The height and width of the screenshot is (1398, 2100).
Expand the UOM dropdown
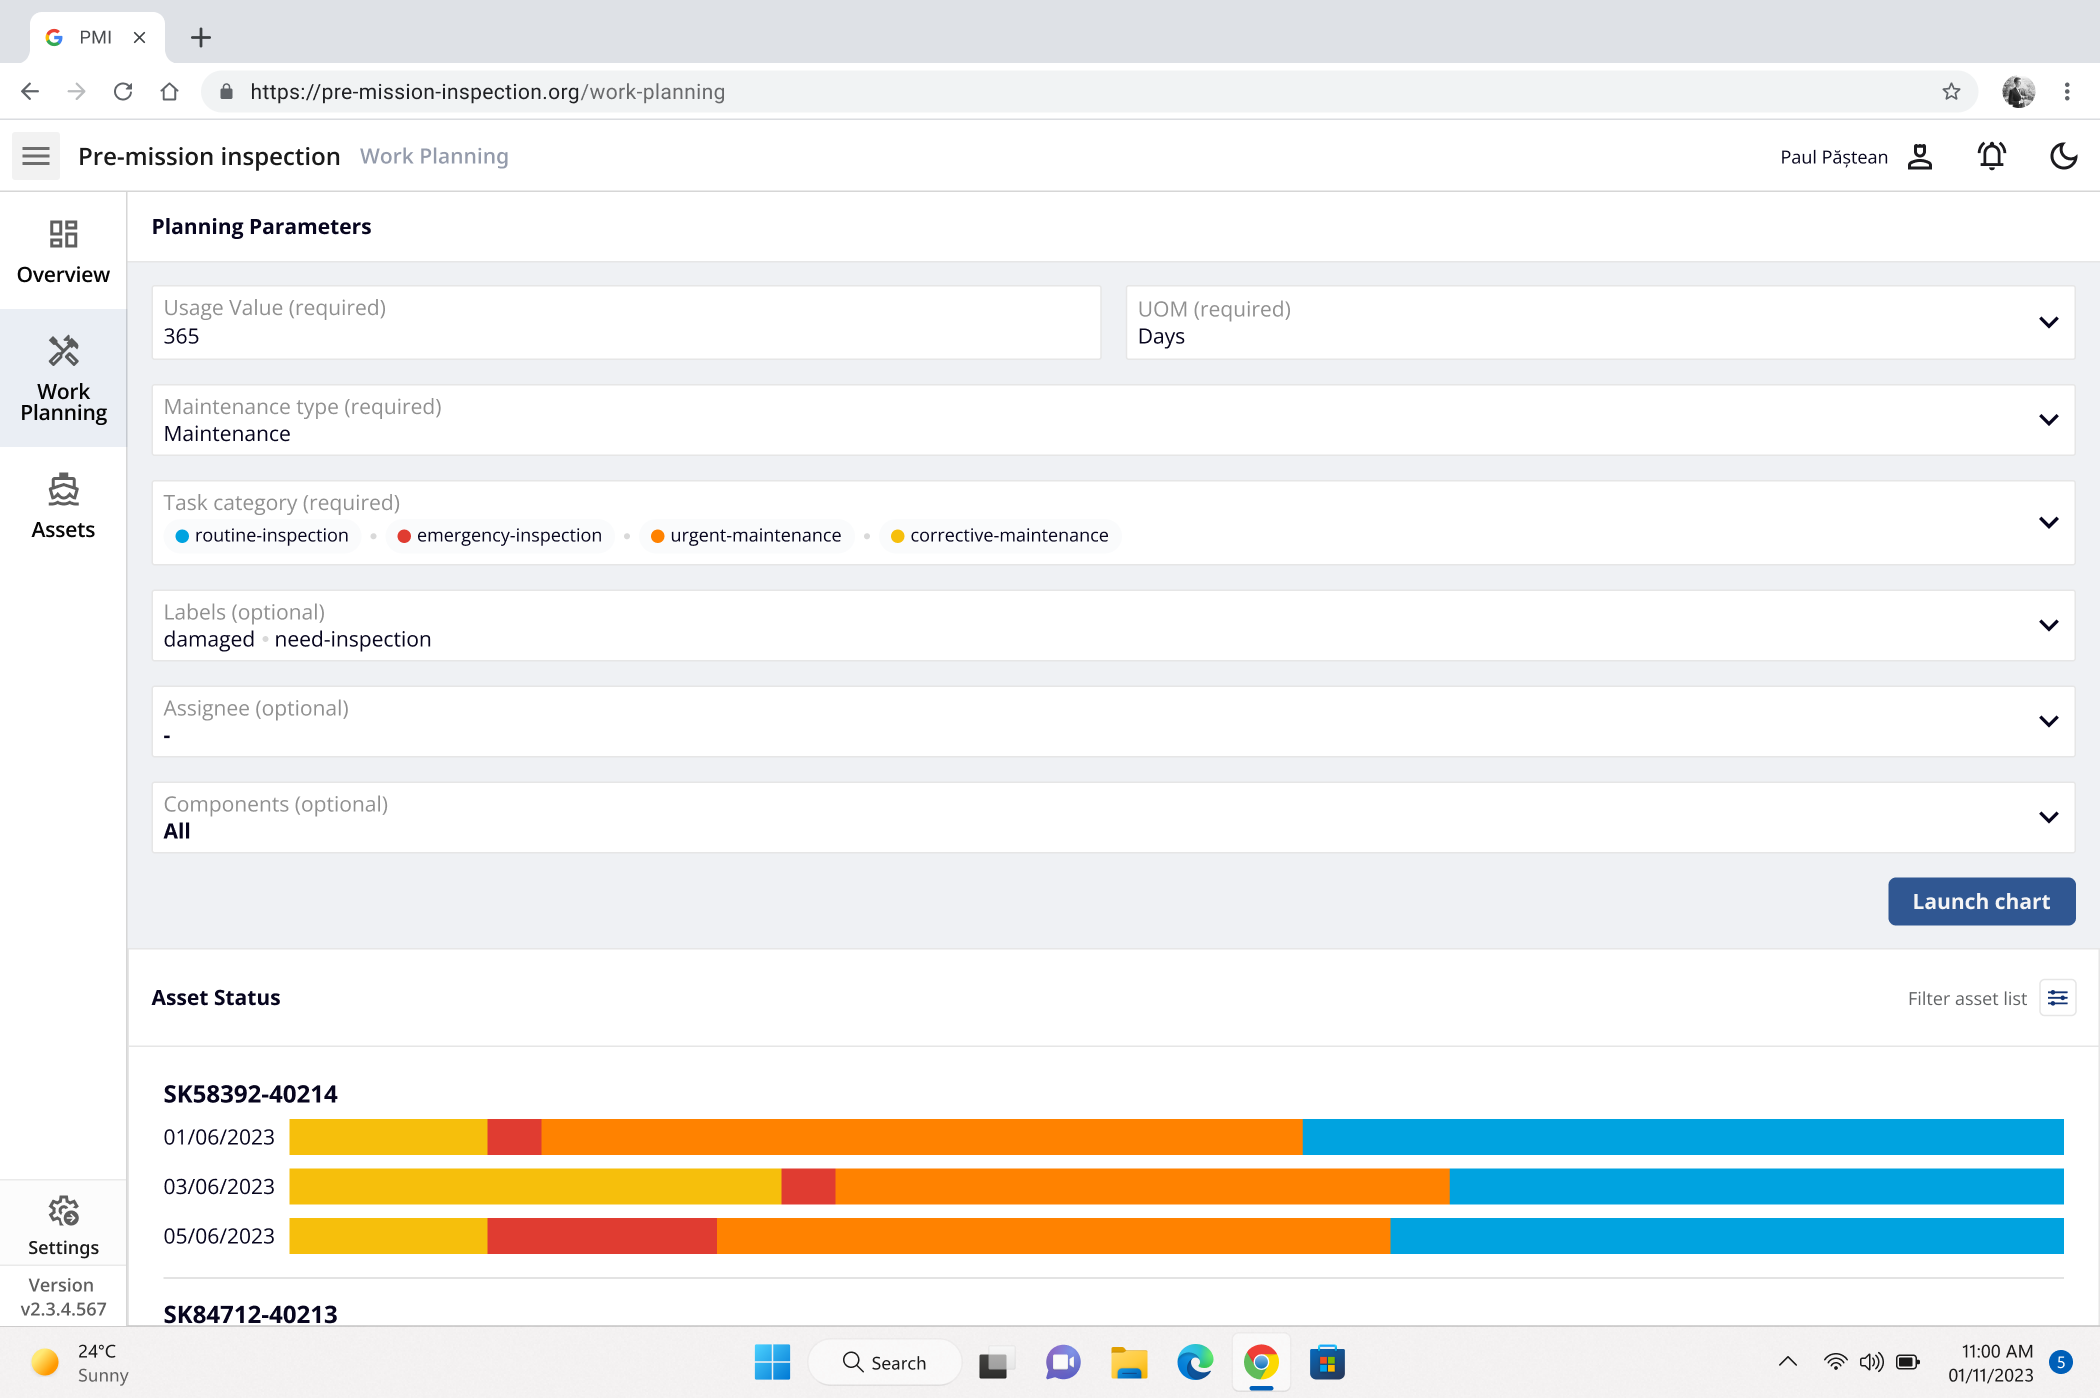(2048, 322)
